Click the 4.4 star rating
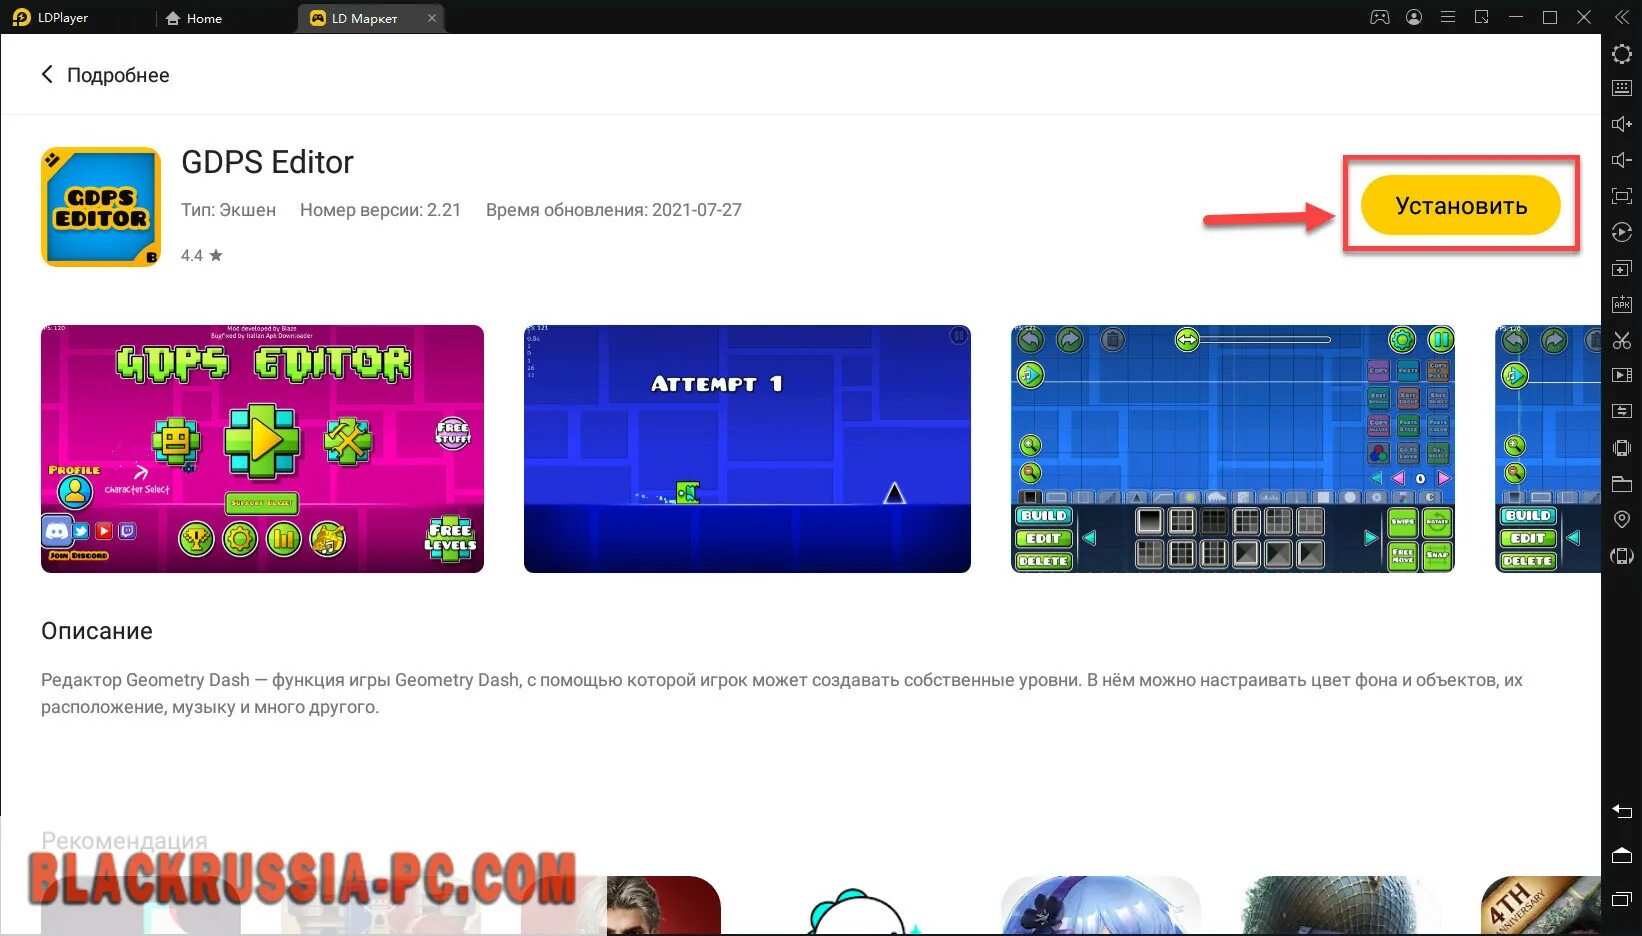The height and width of the screenshot is (936, 1642). [201, 255]
